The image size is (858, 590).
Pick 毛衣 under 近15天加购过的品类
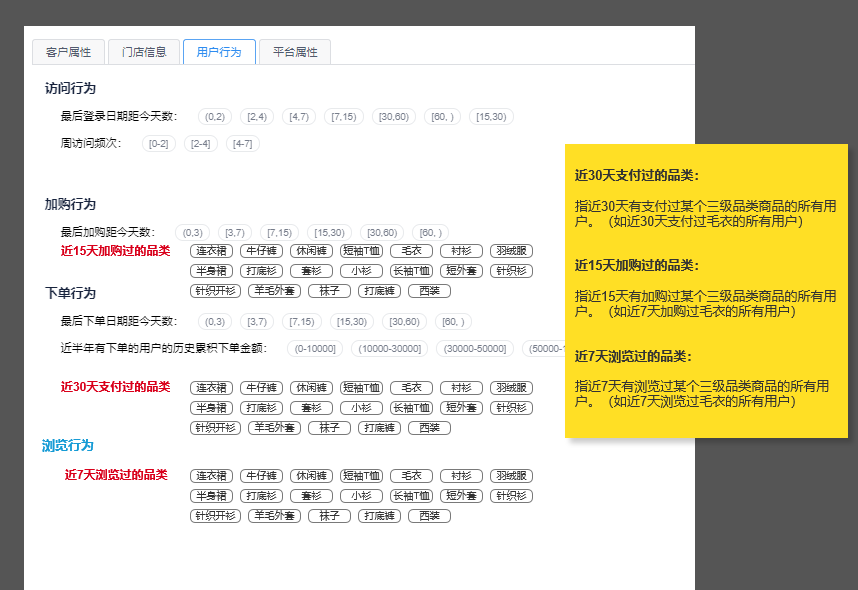coord(411,251)
